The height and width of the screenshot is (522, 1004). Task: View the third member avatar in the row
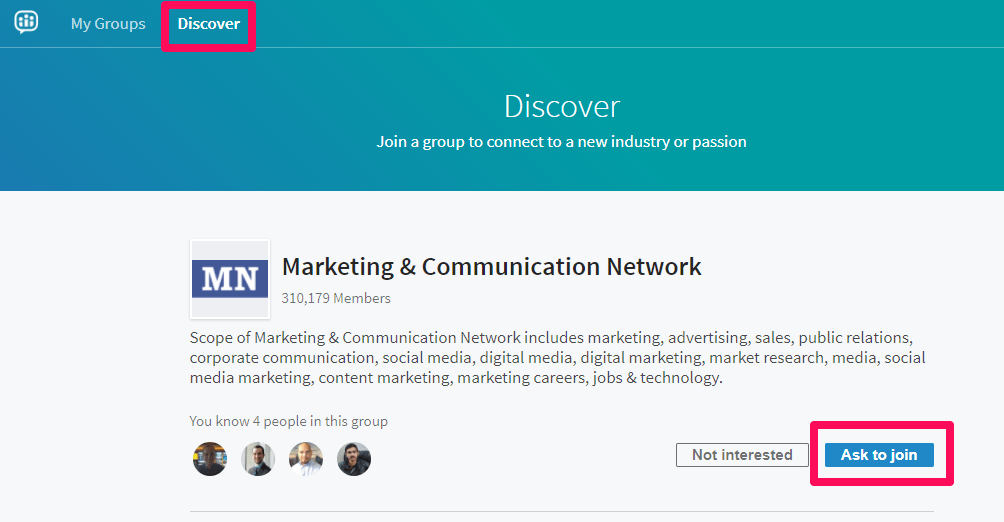pyautogui.click(x=306, y=459)
